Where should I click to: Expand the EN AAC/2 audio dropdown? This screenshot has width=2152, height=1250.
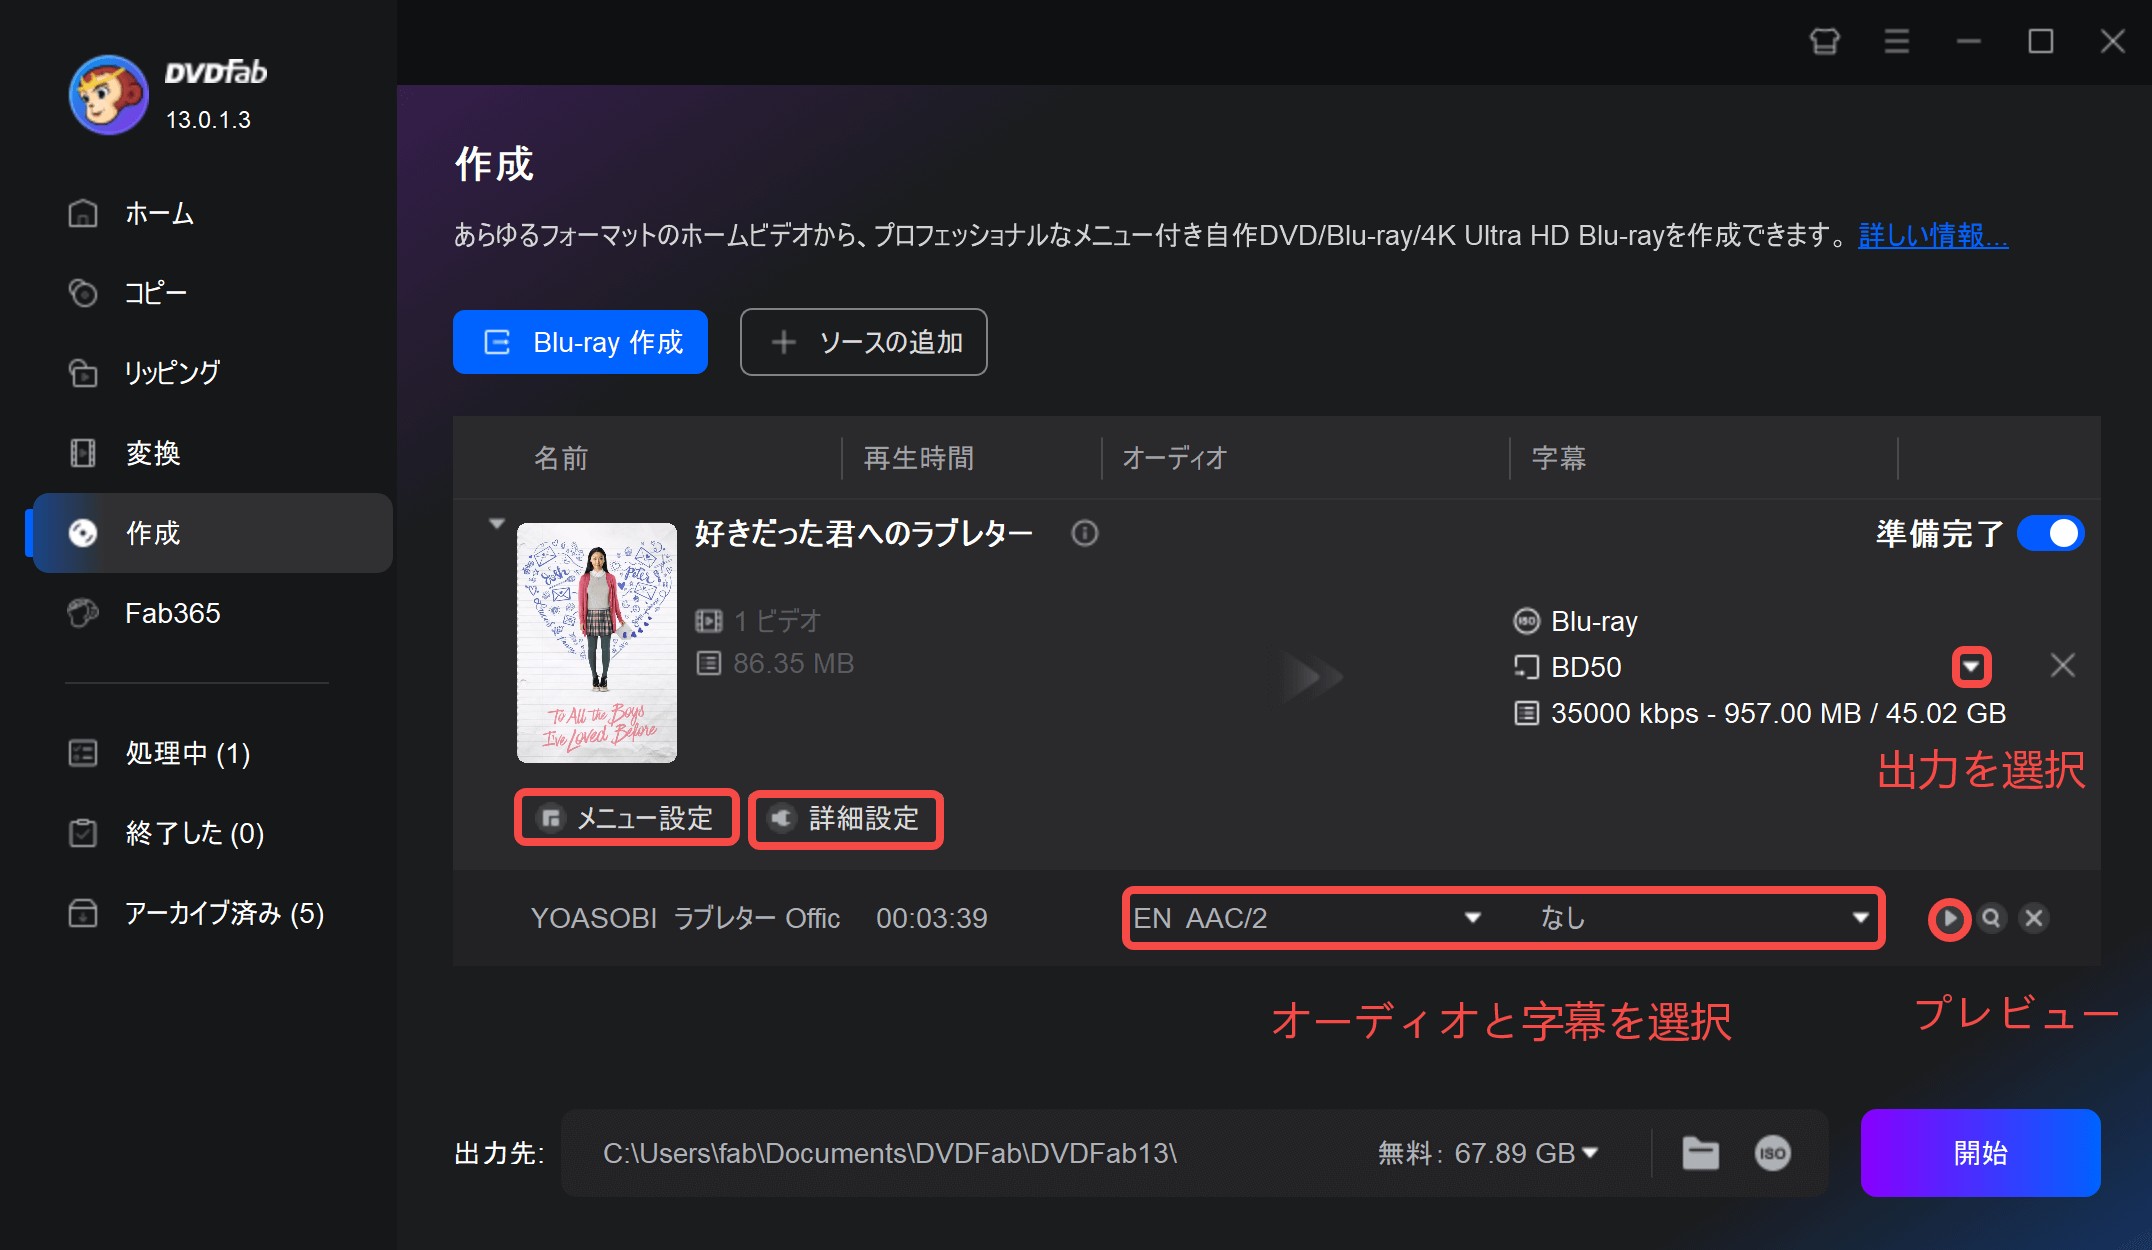click(1472, 918)
